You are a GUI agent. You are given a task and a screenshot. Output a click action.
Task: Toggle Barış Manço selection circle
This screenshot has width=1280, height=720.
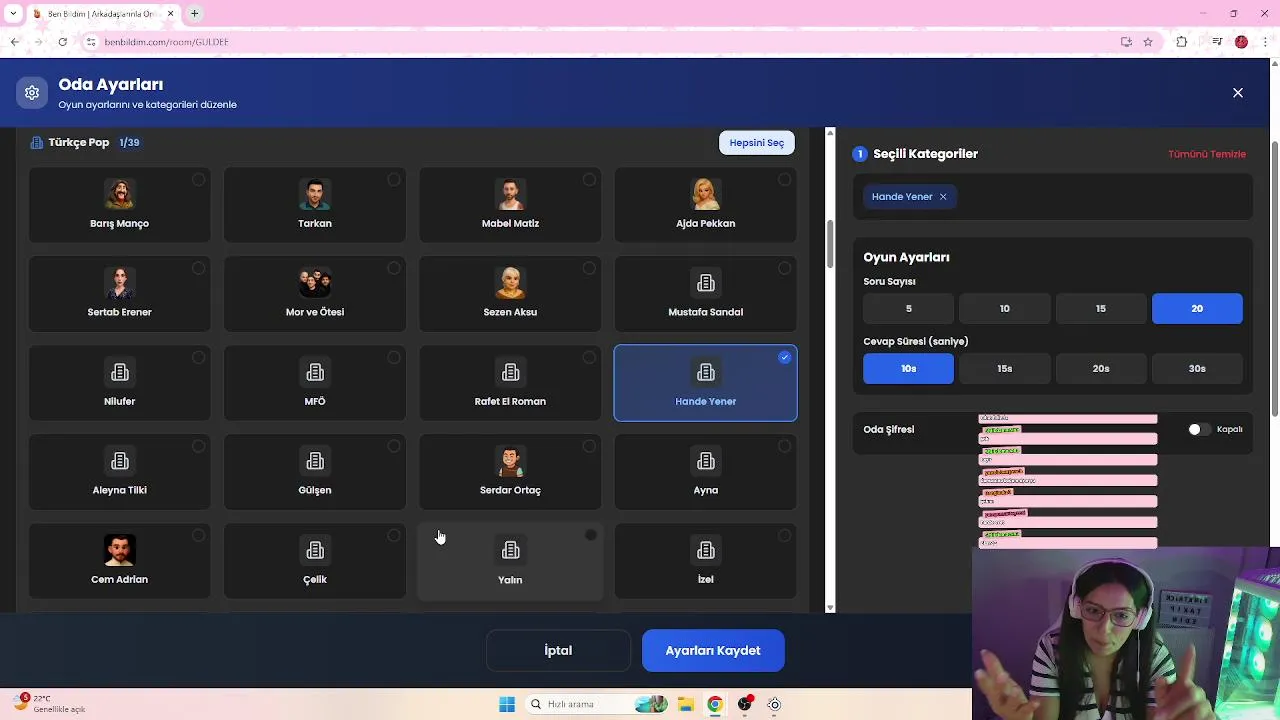coord(199,180)
